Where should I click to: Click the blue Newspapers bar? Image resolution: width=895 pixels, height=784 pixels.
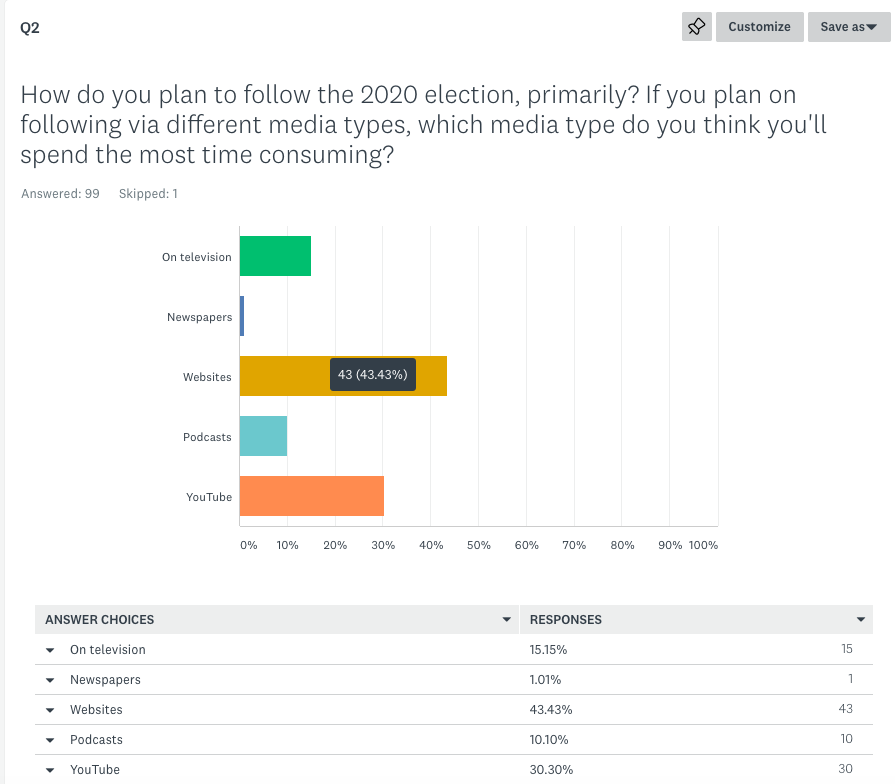(242, 316)
